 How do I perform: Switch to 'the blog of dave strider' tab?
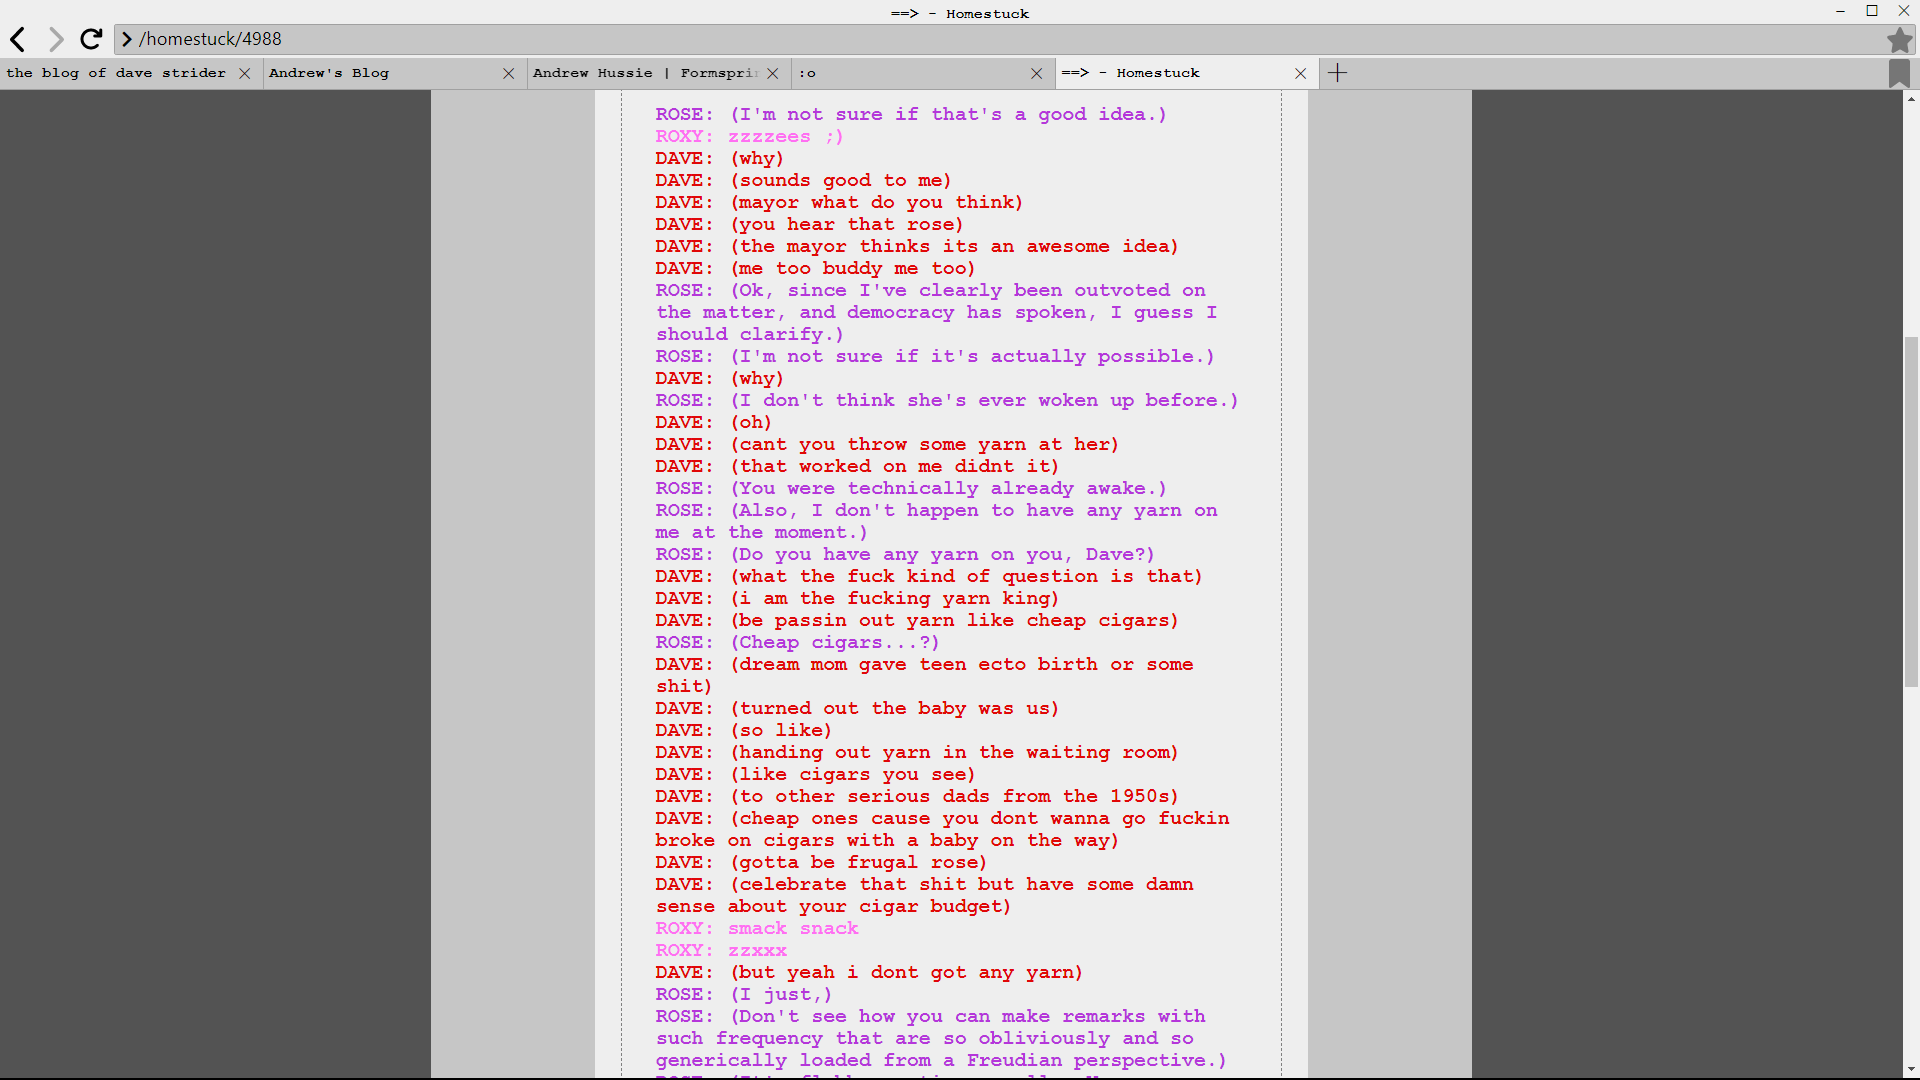coord(116,73)
